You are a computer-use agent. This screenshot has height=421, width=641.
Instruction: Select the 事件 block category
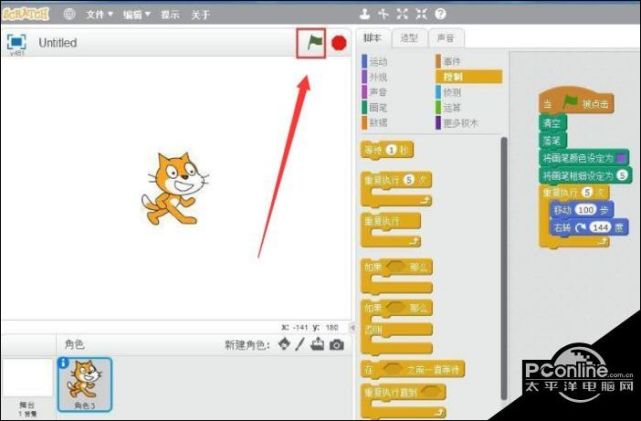click(x=448, y=62)
